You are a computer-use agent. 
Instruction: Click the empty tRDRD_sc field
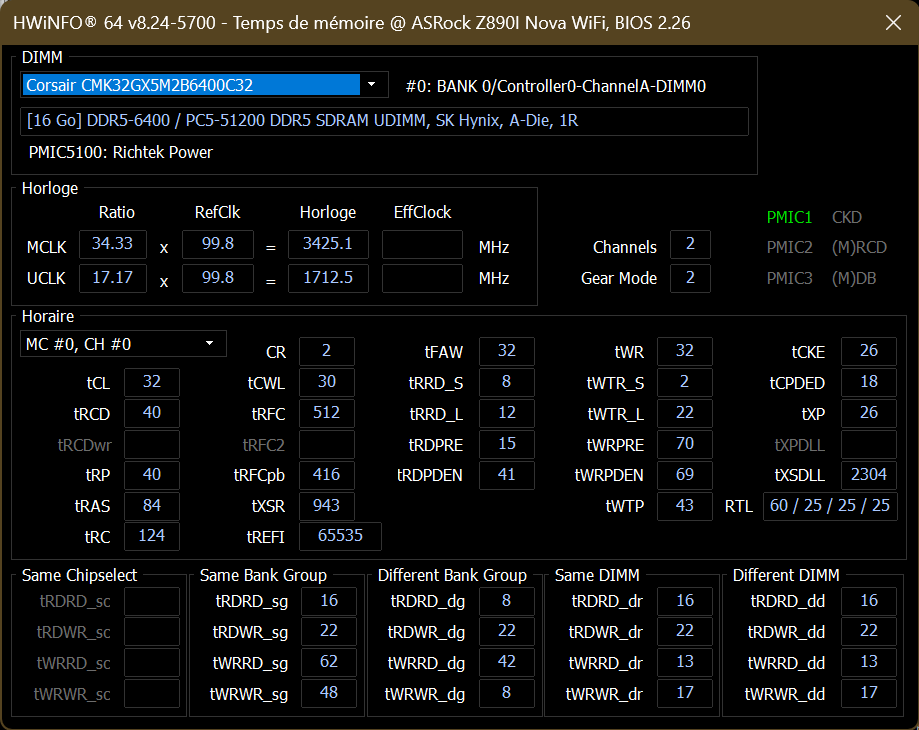(x=152, y=601)
